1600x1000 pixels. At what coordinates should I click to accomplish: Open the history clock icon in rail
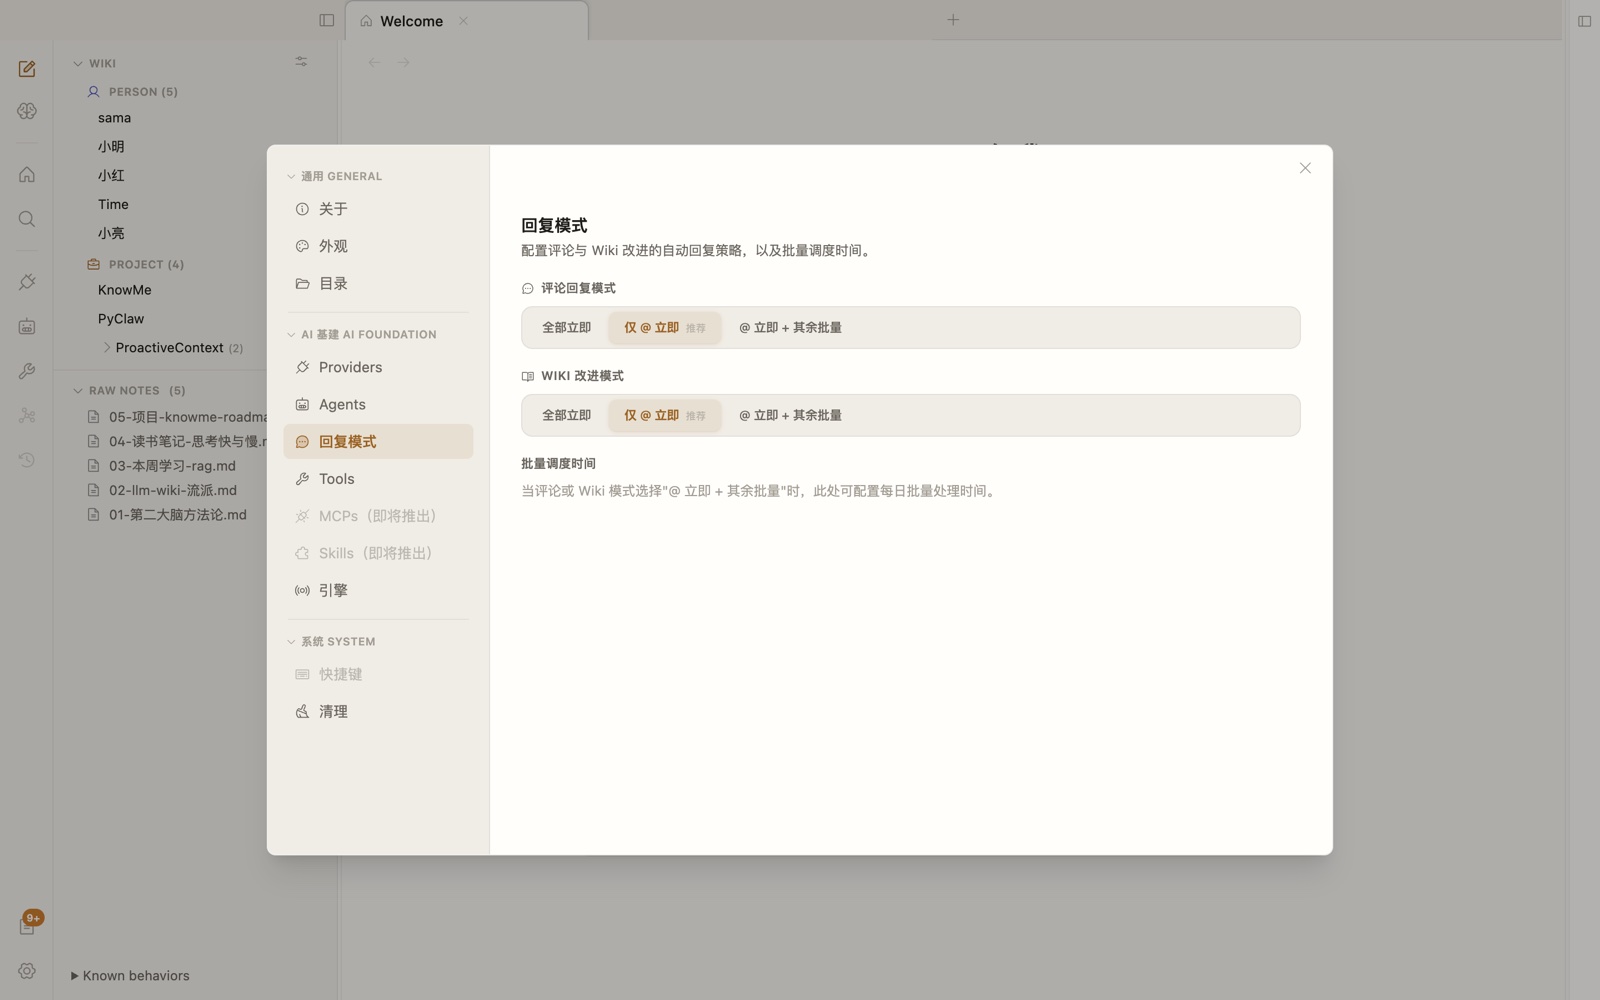click(x=27, y=460)
